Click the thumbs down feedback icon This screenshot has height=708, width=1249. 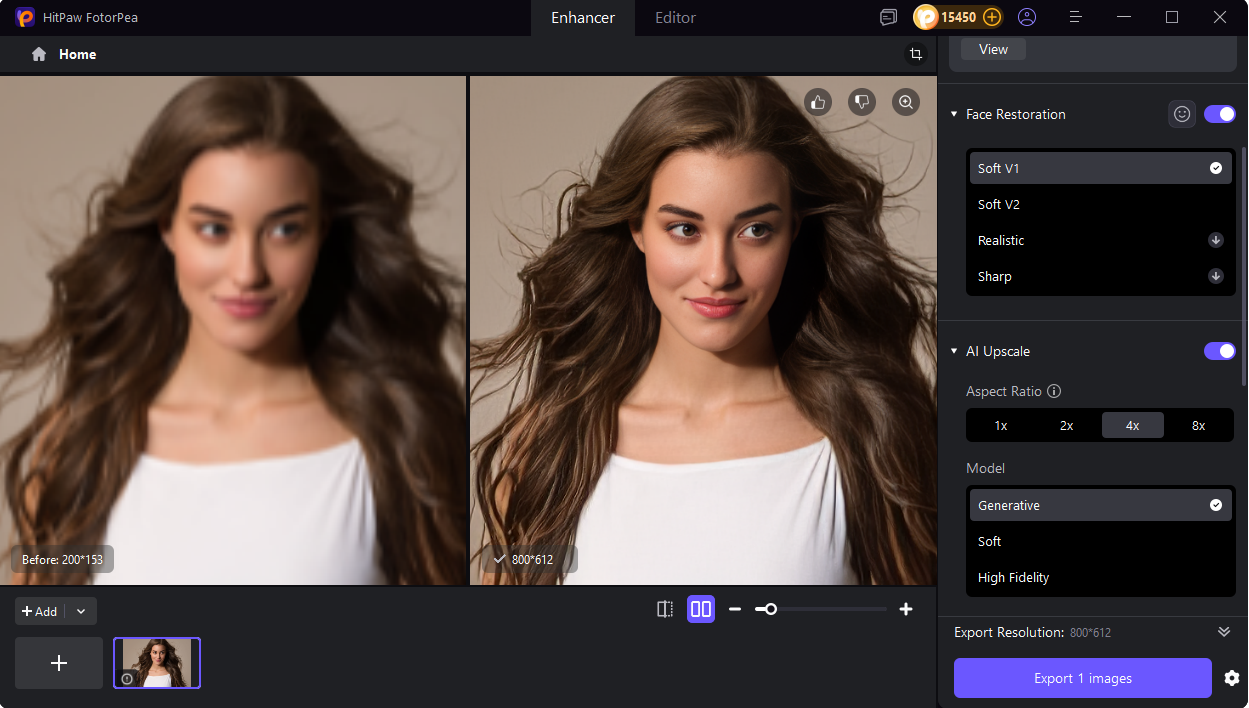click(862, 102)
